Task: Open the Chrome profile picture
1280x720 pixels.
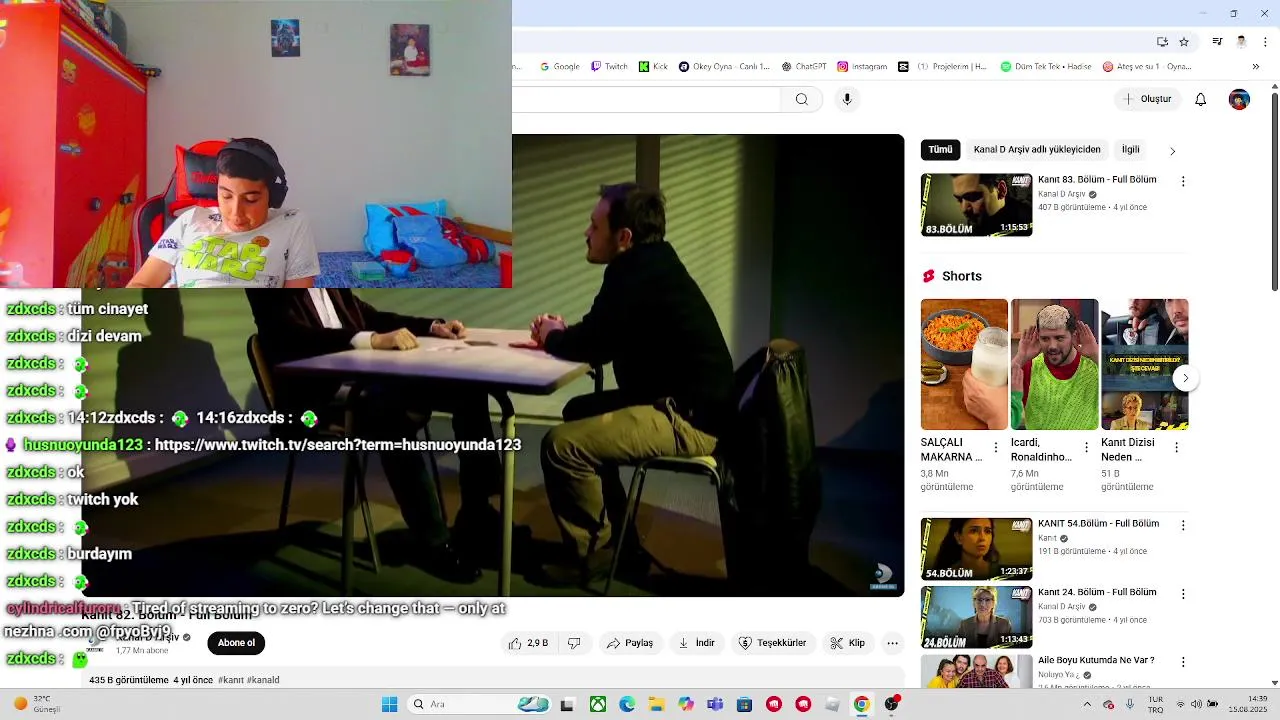Action: [1241, 42]
